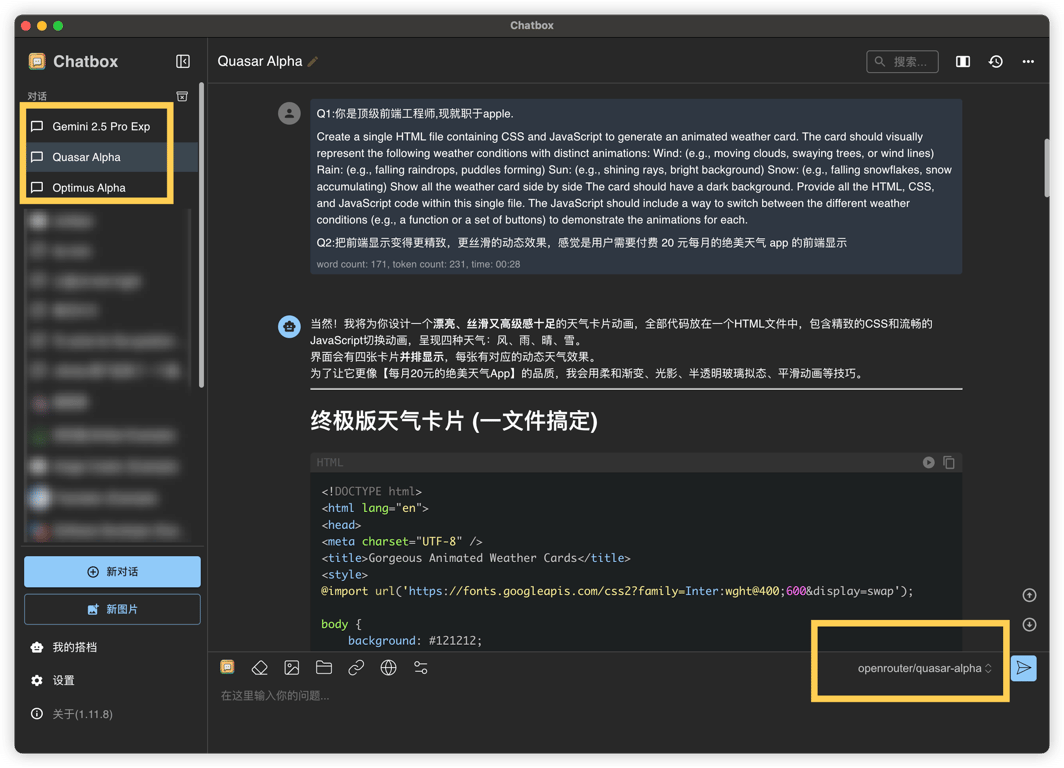Focus the 搜索 search field
This screenshot has height=768, width=1064.
pyautogui.click(x=902, y=62)
